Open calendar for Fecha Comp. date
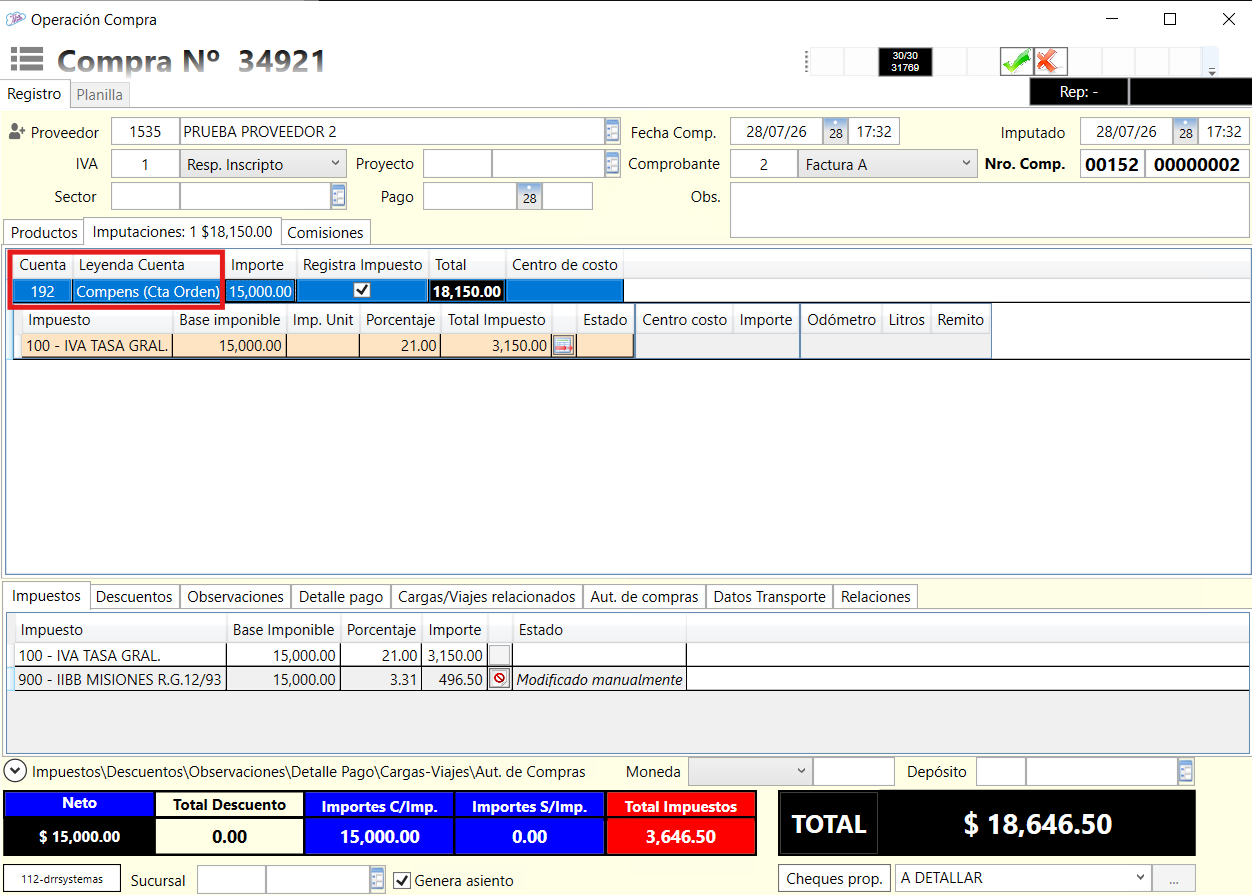 [835, 132]
